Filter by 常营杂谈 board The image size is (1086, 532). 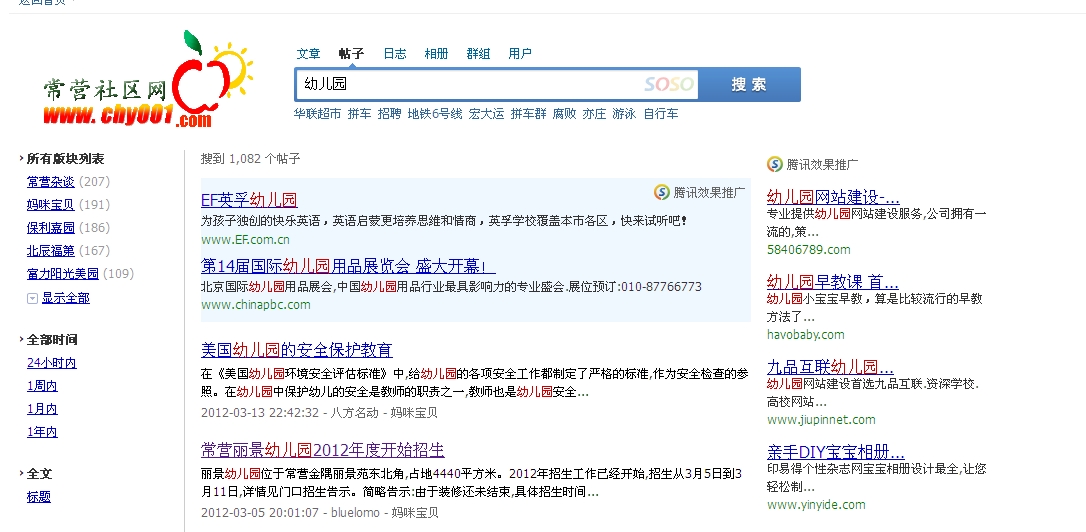tap(51, 181)
